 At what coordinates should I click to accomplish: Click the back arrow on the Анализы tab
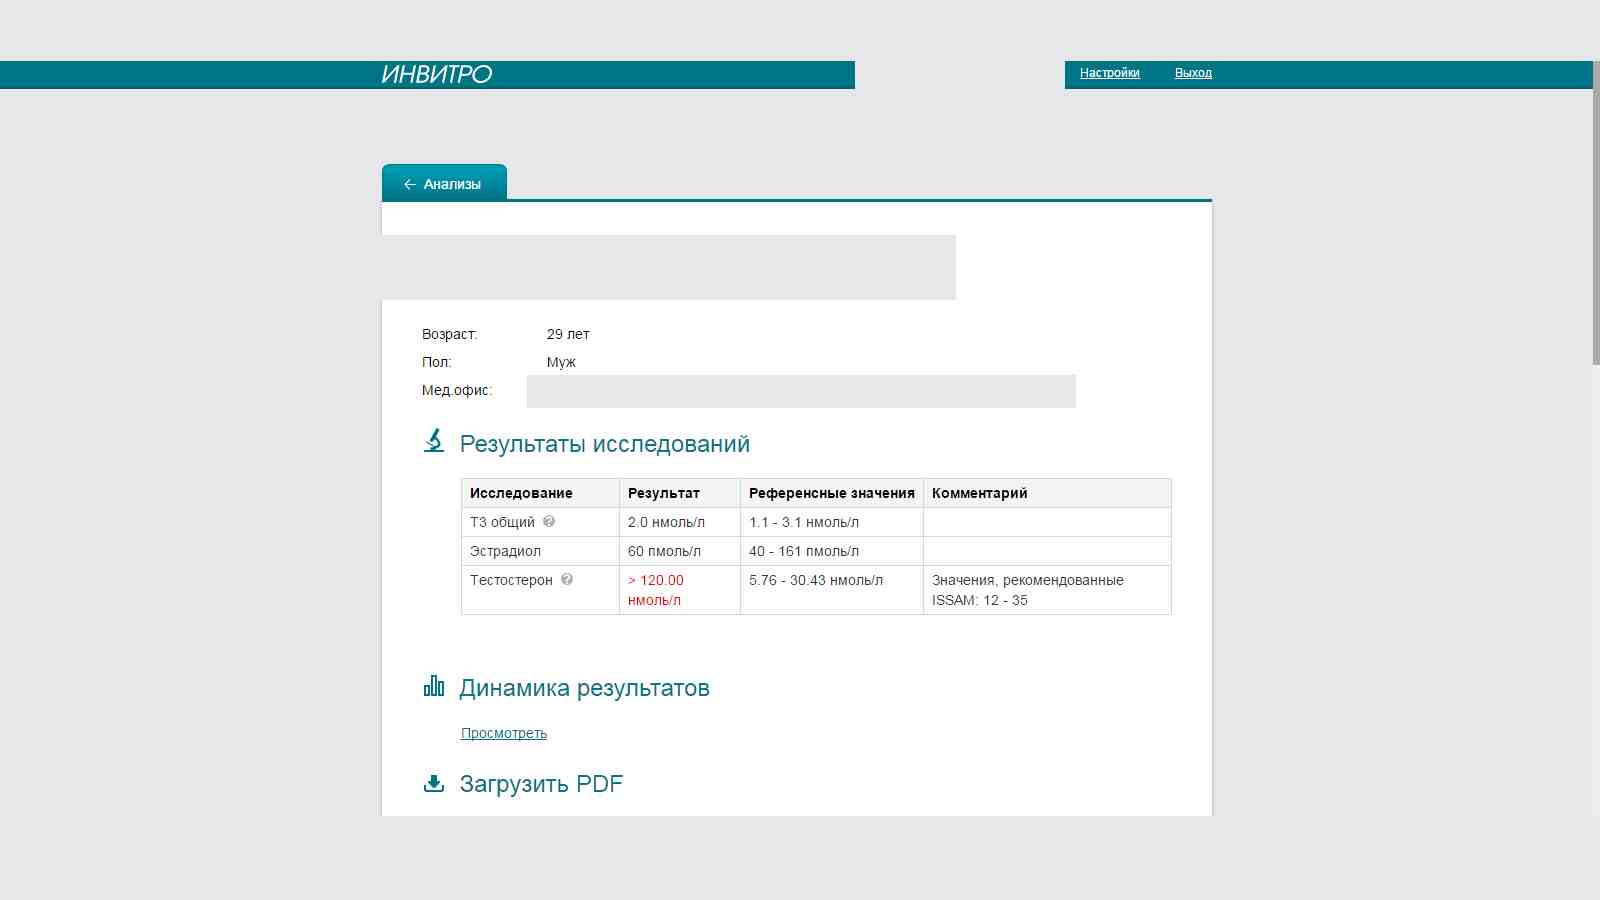point(409,183)
